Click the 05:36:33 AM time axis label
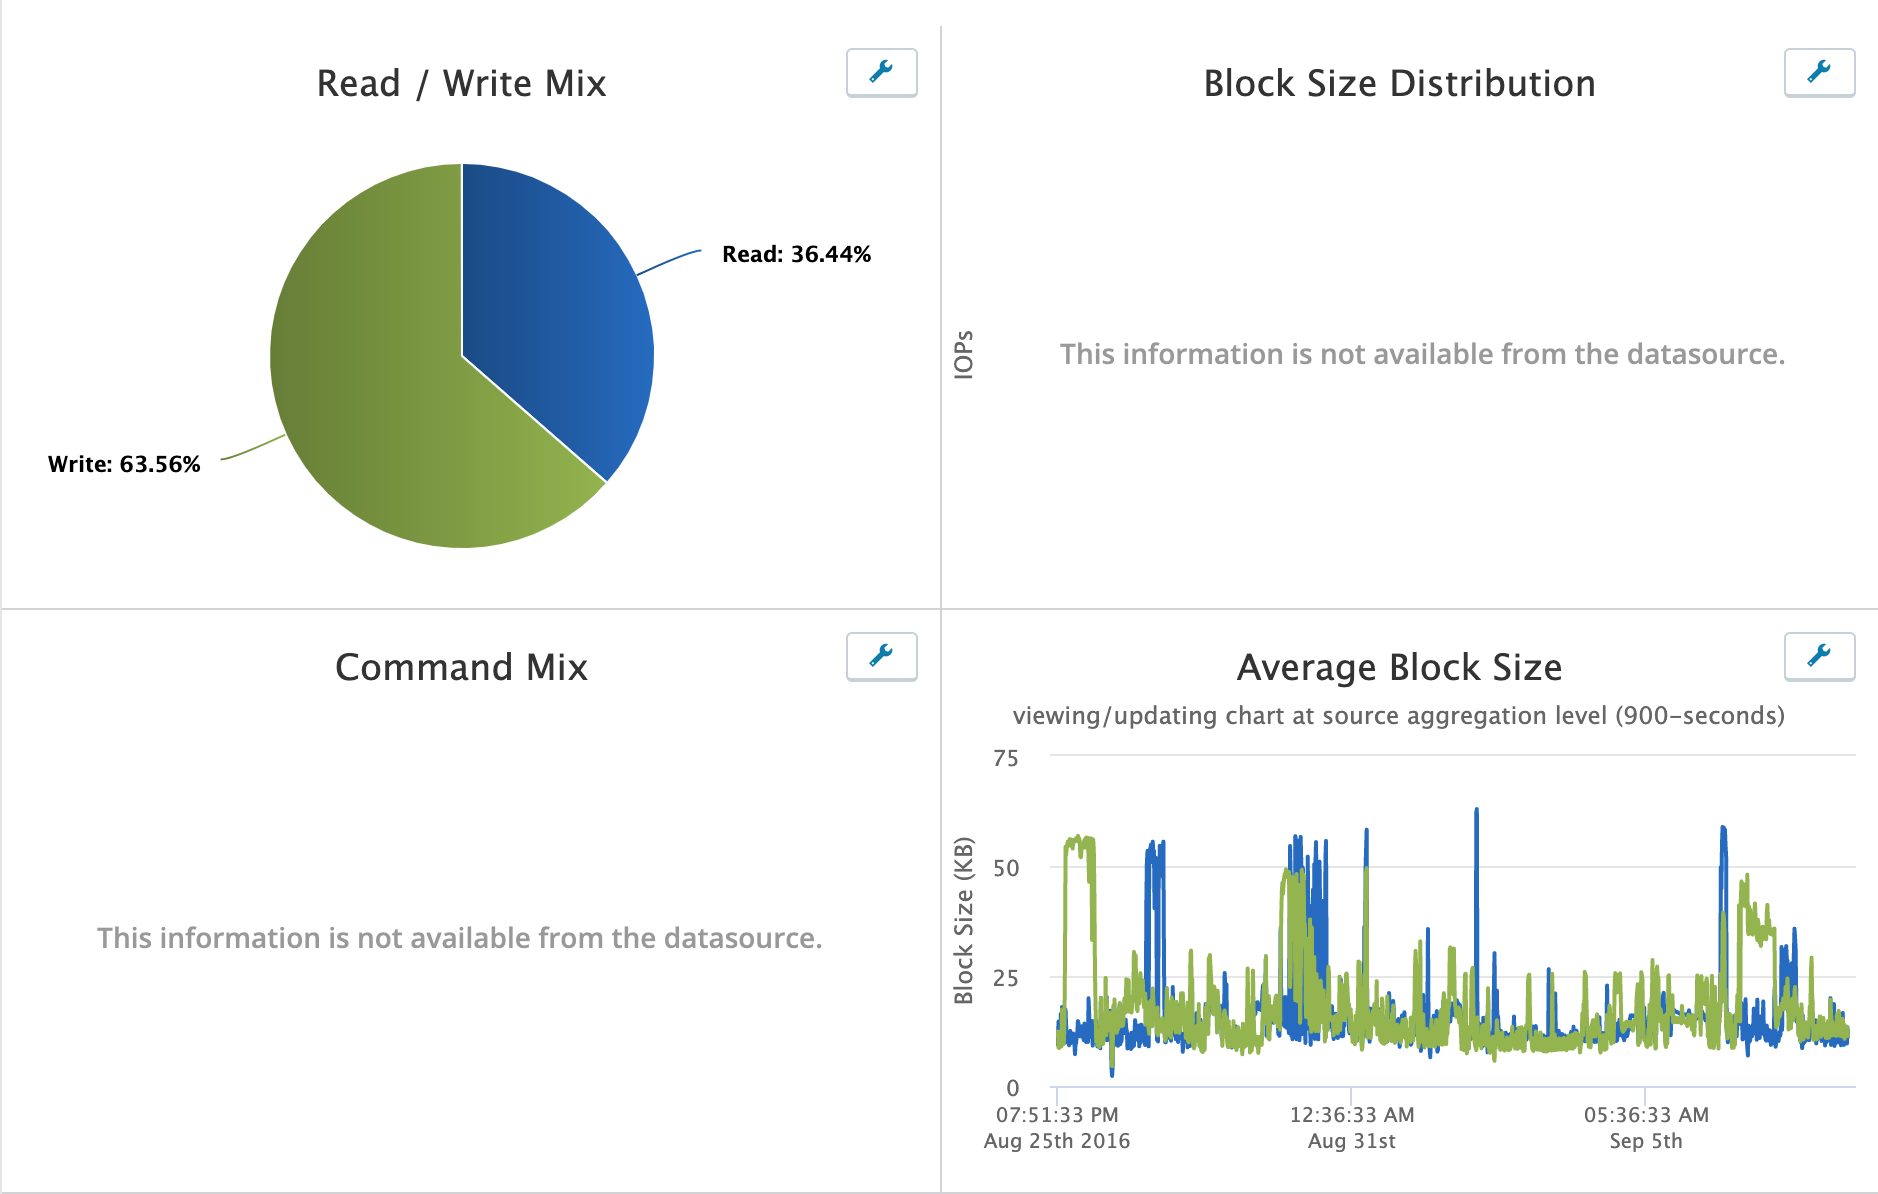This screenshot has height=1194, width=1878. coord(1646,1115)
